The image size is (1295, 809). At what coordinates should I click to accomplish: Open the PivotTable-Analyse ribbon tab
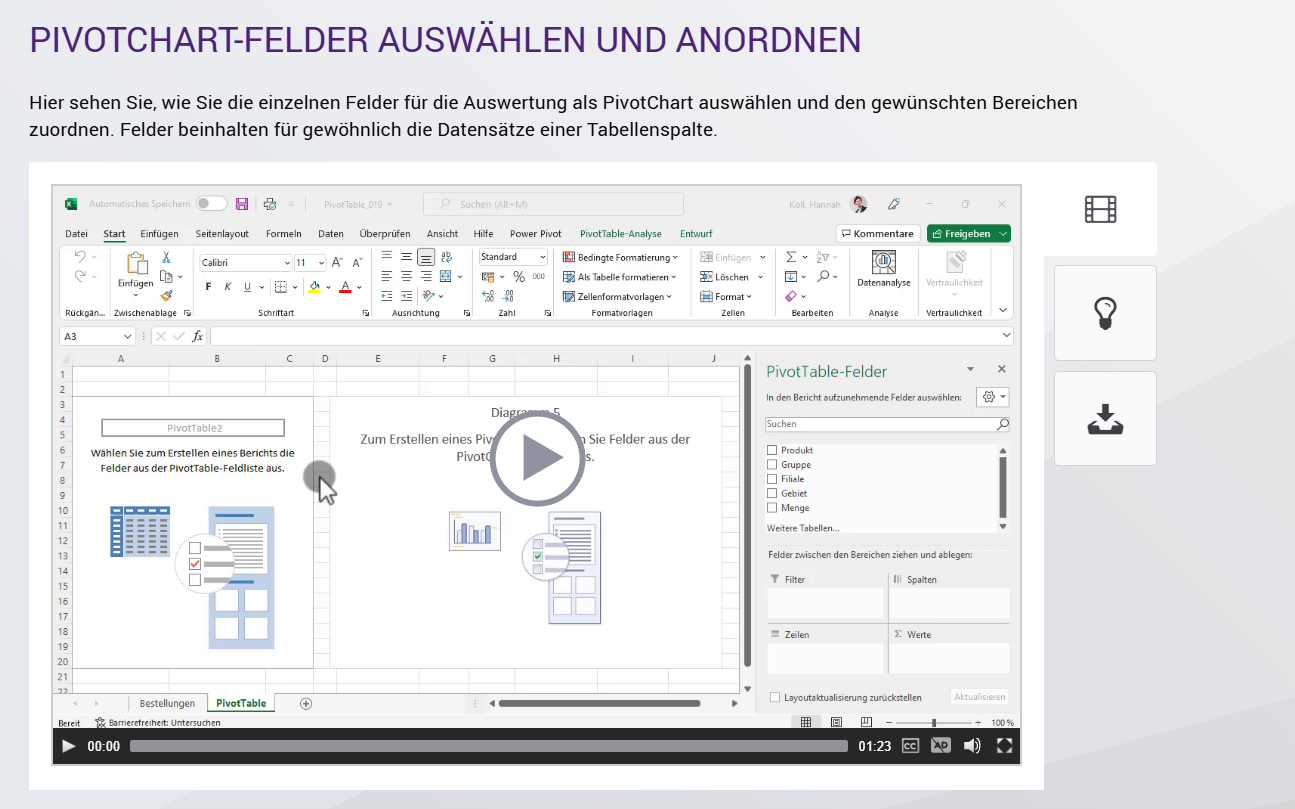tap(621, 234)
